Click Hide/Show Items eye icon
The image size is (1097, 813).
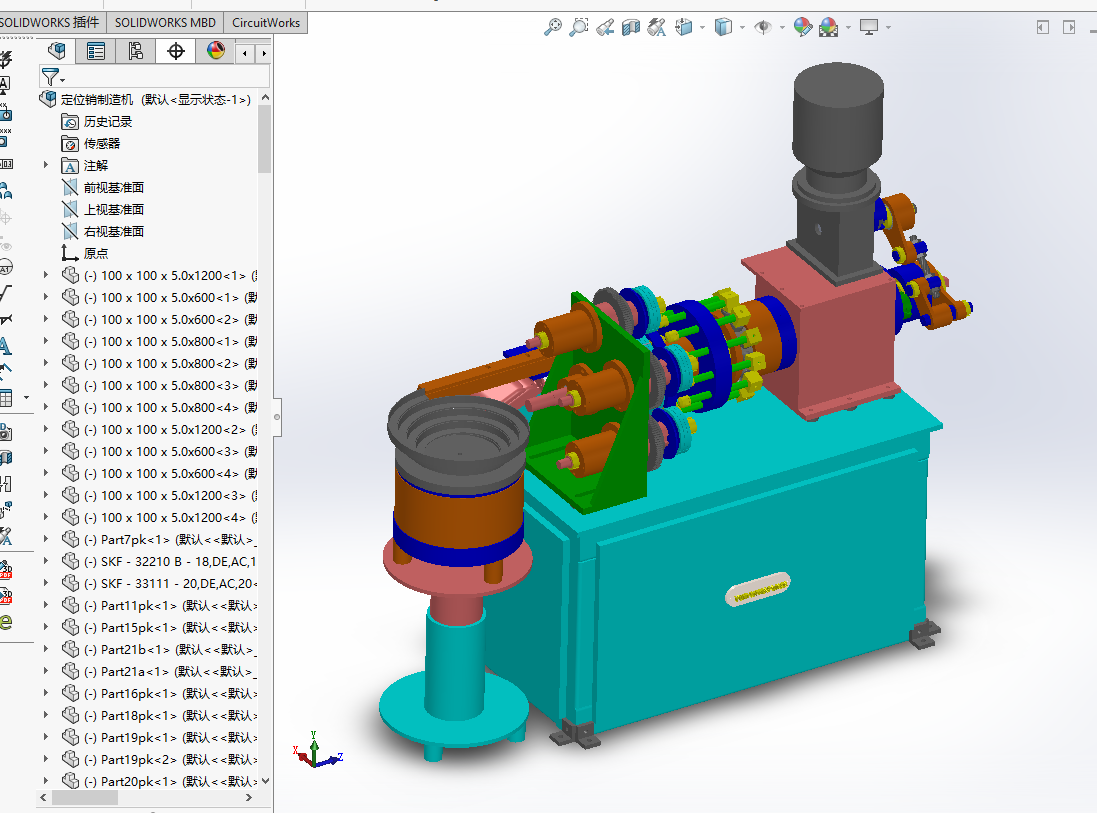[763, 27]
